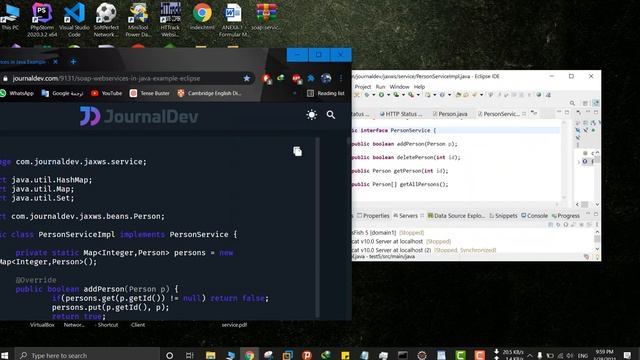Open JournalDev site search magnifier
Screen dimensions: 640x360
(x=331, y=115)
